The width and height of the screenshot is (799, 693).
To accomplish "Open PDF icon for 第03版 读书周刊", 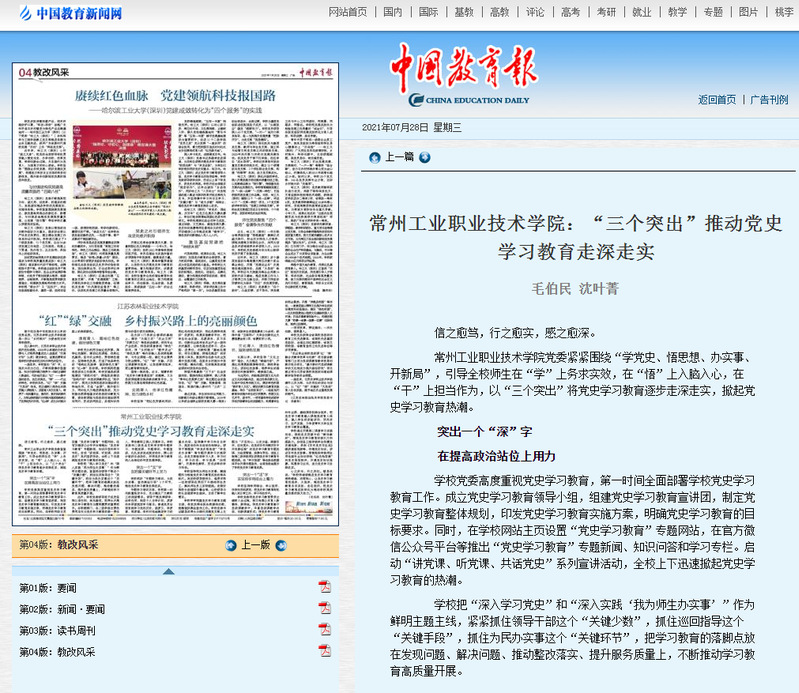I will [324, 630].
